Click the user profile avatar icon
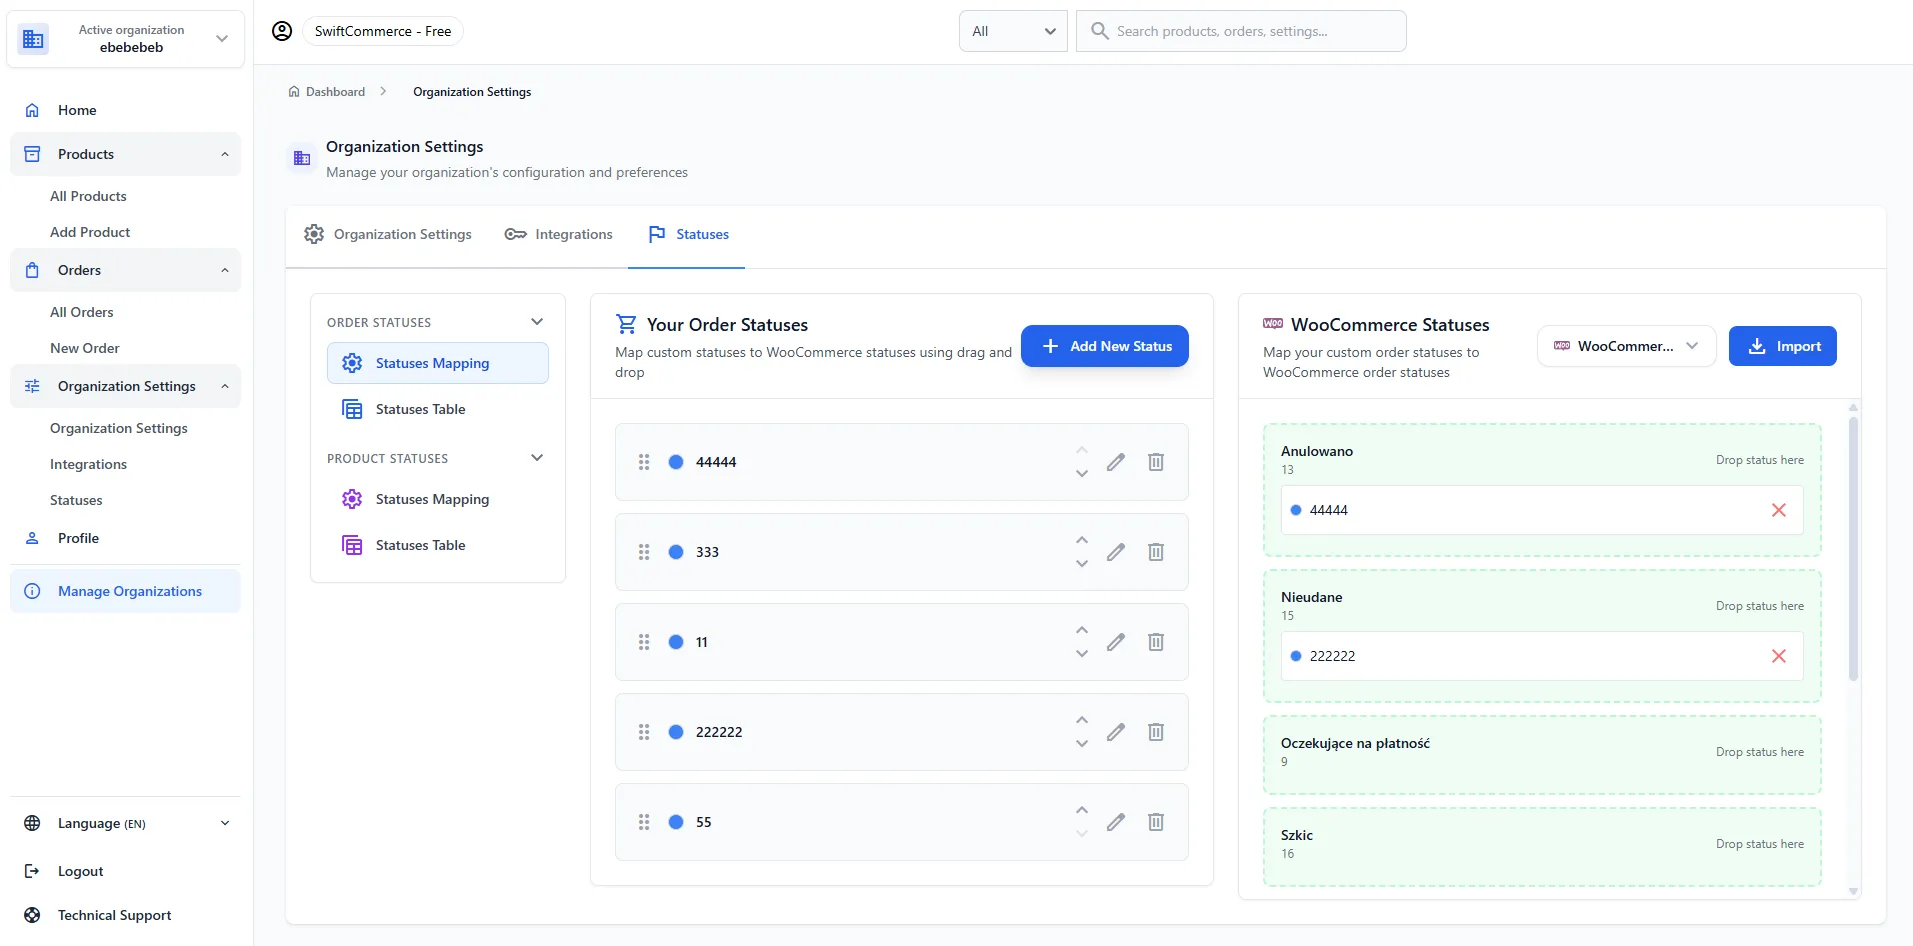 282,30
